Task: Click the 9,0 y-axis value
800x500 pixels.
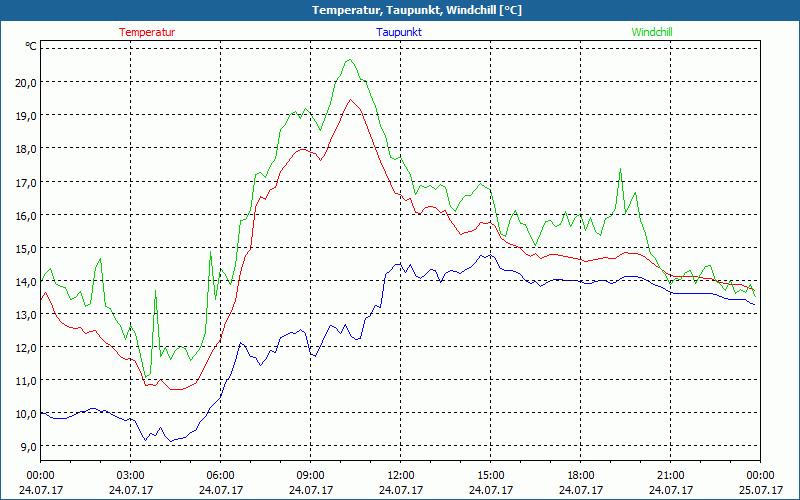Action: point(29,447)
